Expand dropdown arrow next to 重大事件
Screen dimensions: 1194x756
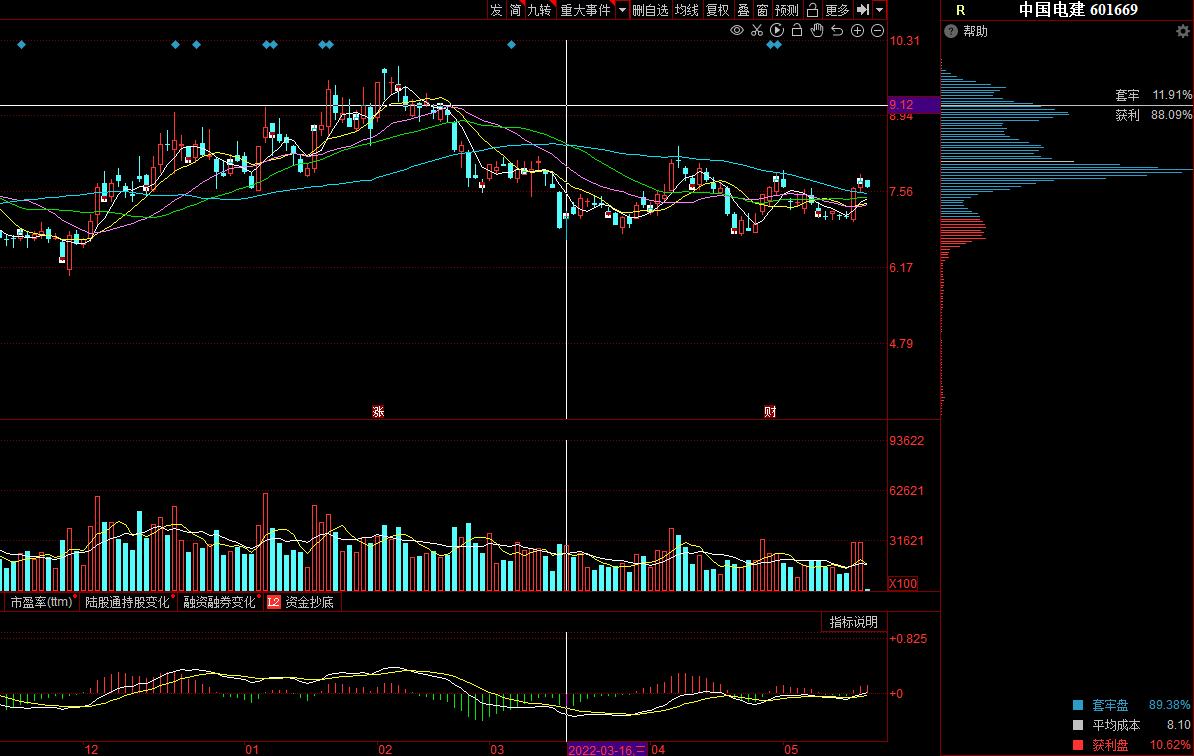coord(622,10)
